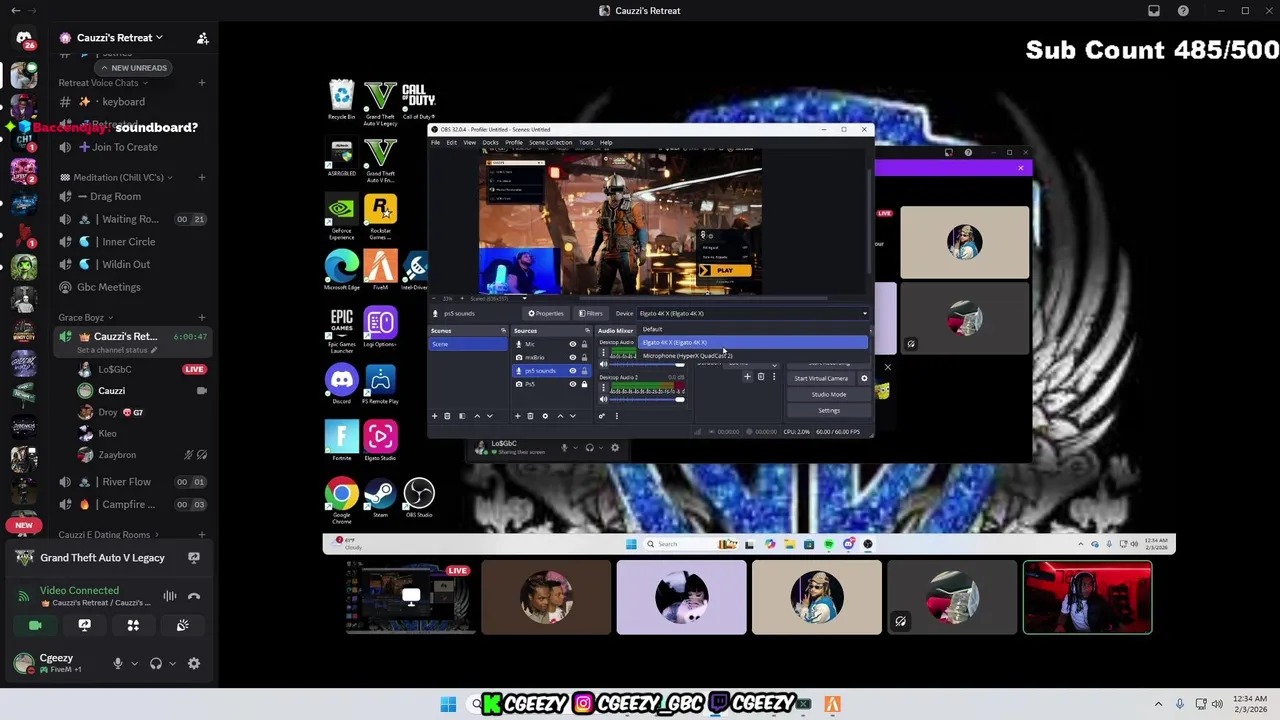Add a channel to Meditation category
The image size is (1280, 720).
[201, 177]
